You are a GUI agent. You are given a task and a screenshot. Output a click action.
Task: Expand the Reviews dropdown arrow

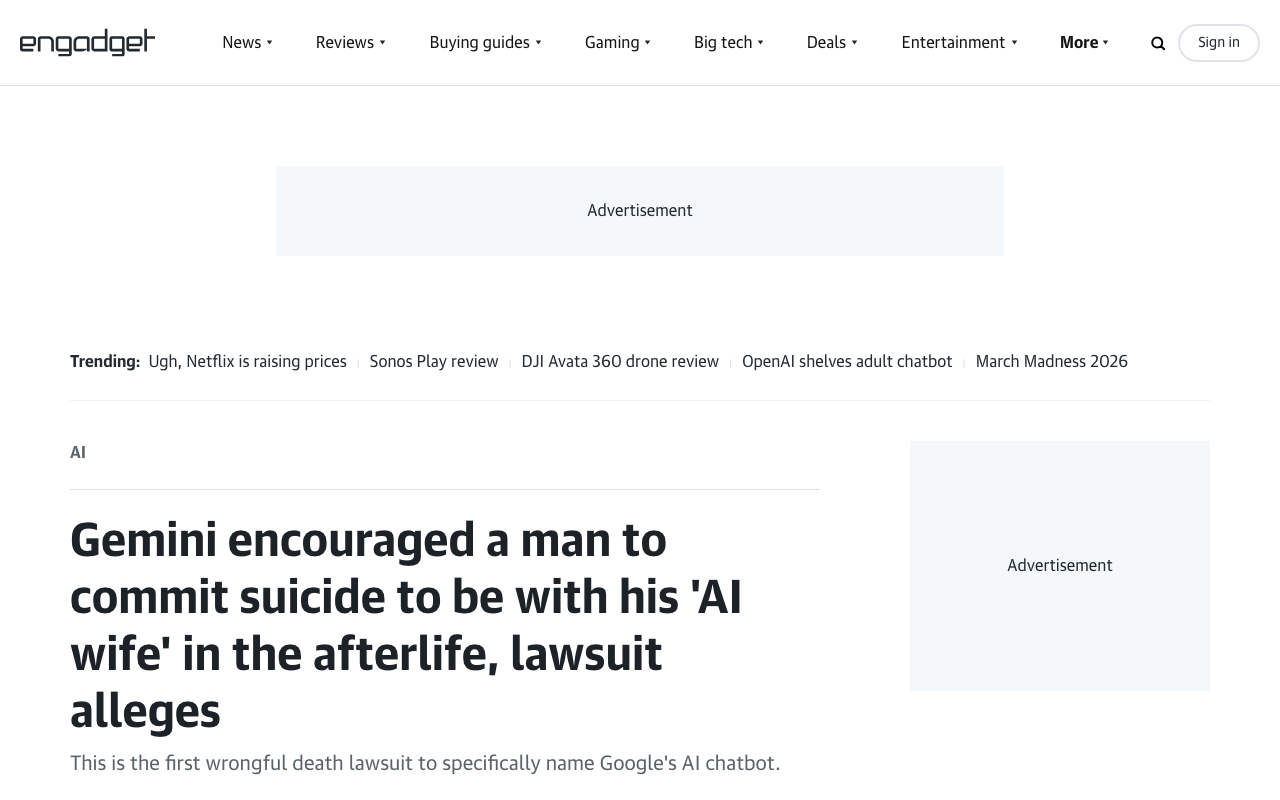pos(382,42)
